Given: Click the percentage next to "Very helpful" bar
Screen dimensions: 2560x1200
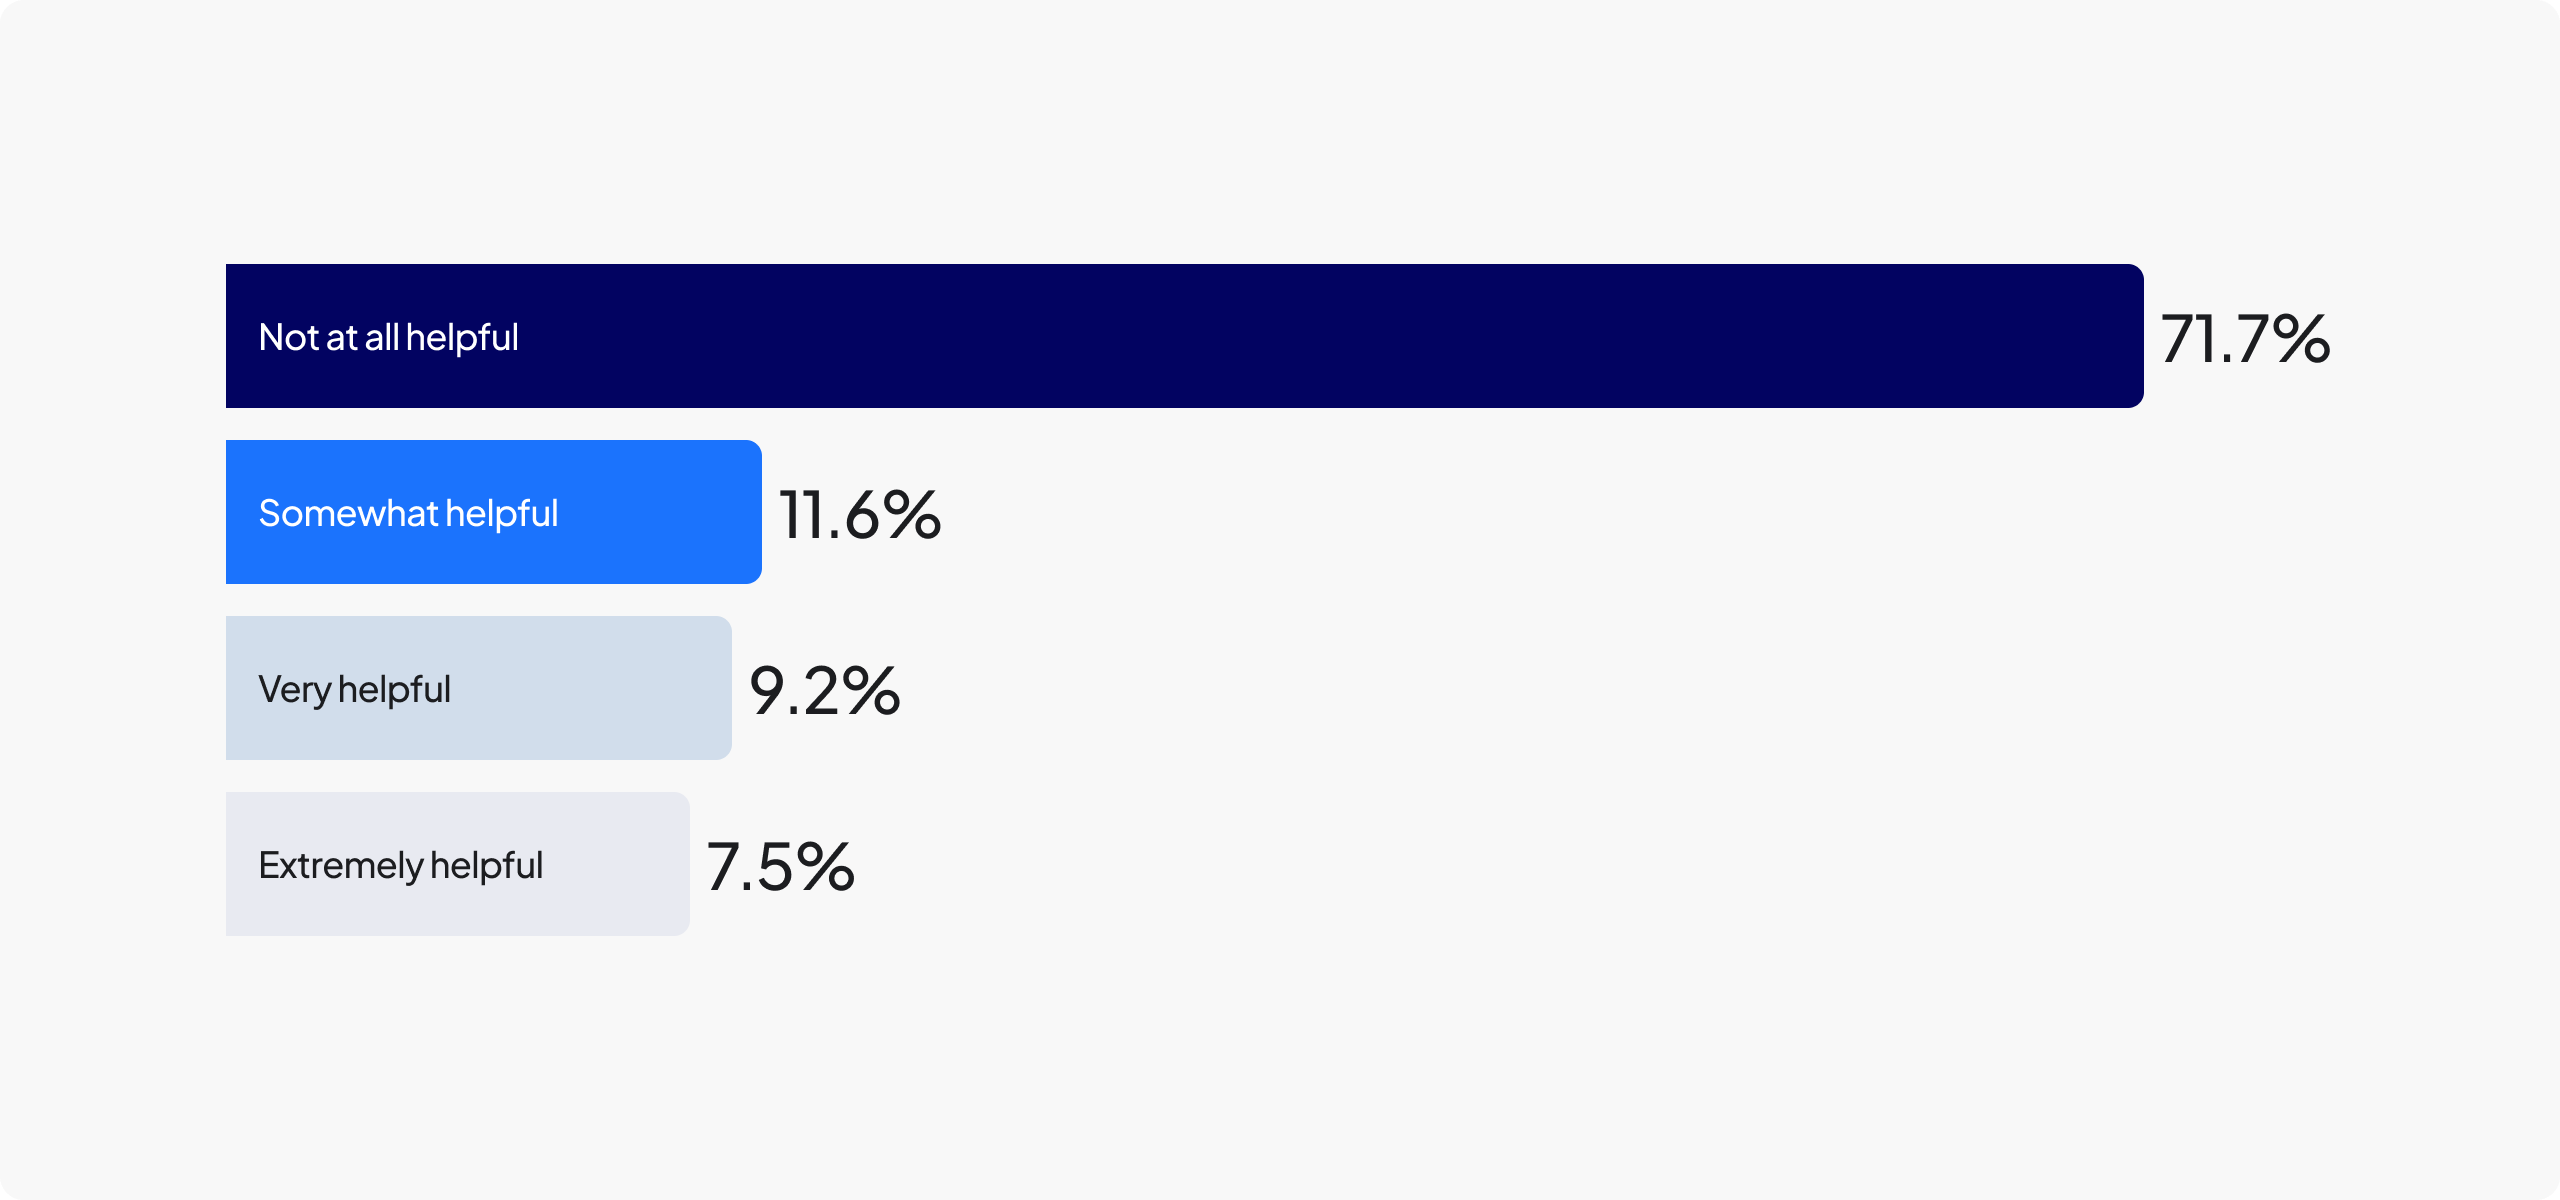Looking at the screenshot, I should (825, 690).
